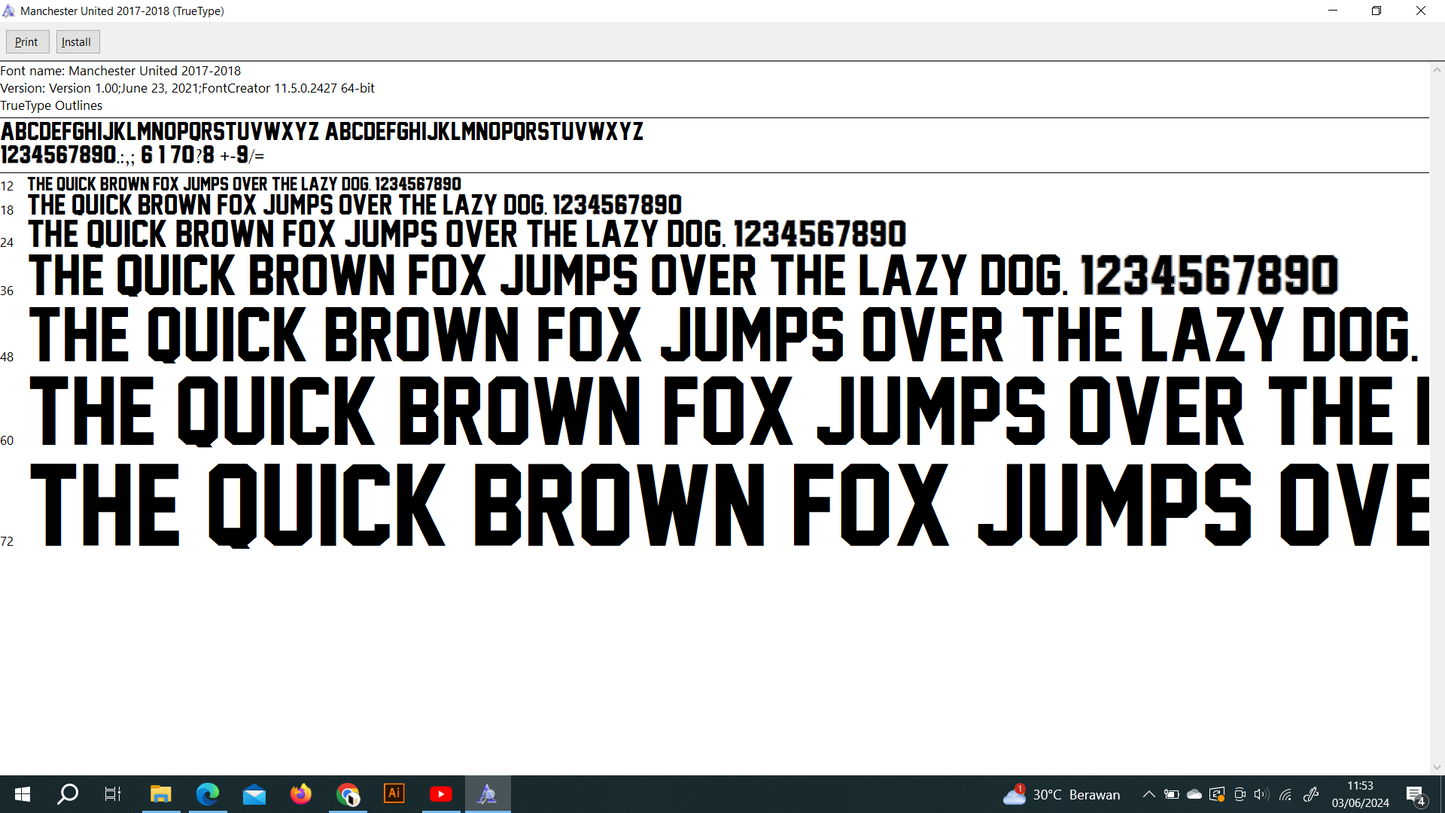Click the pen workspace tray icon
Screen dimensions: 1445x813
(1312, 795)
